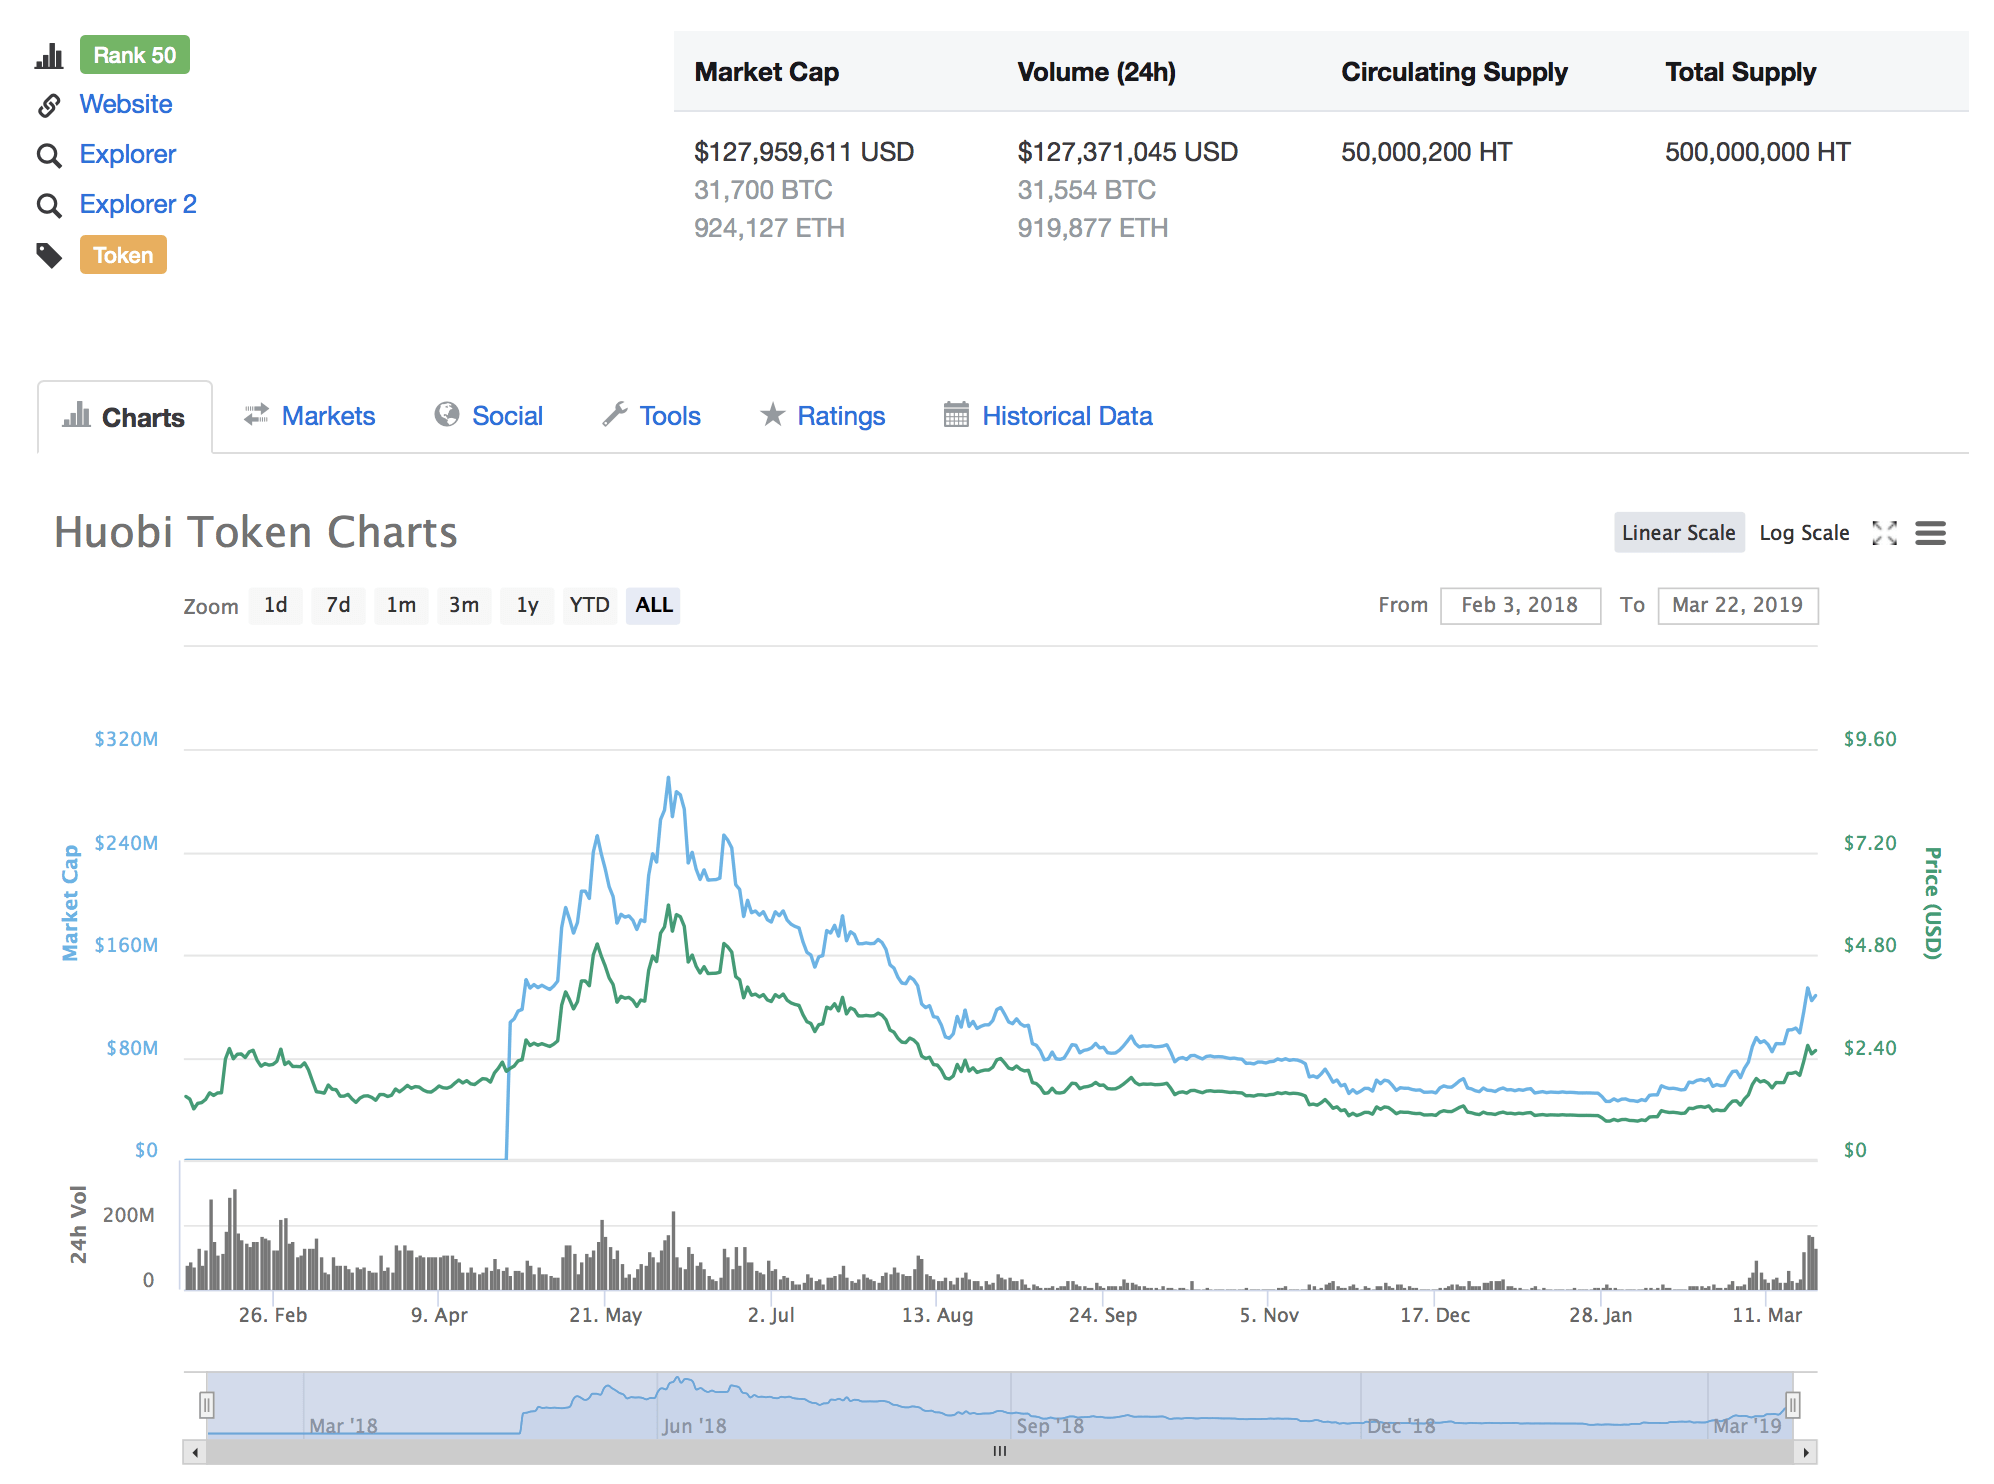1994x1484 pixels.
Task: Set chart zoom to 1y
Action: point(527,605)
